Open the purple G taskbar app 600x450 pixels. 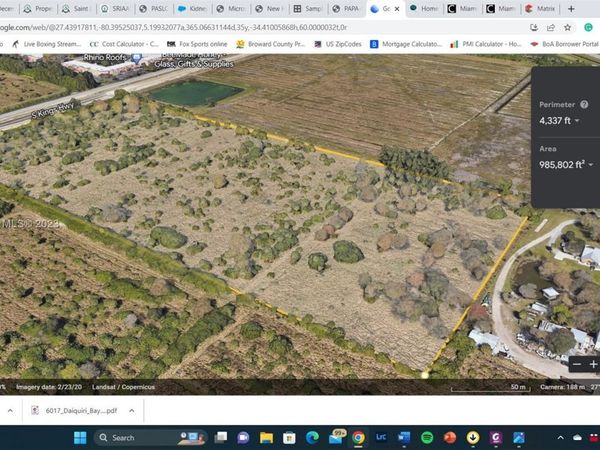pyautogui.click(x=496, y=438)
